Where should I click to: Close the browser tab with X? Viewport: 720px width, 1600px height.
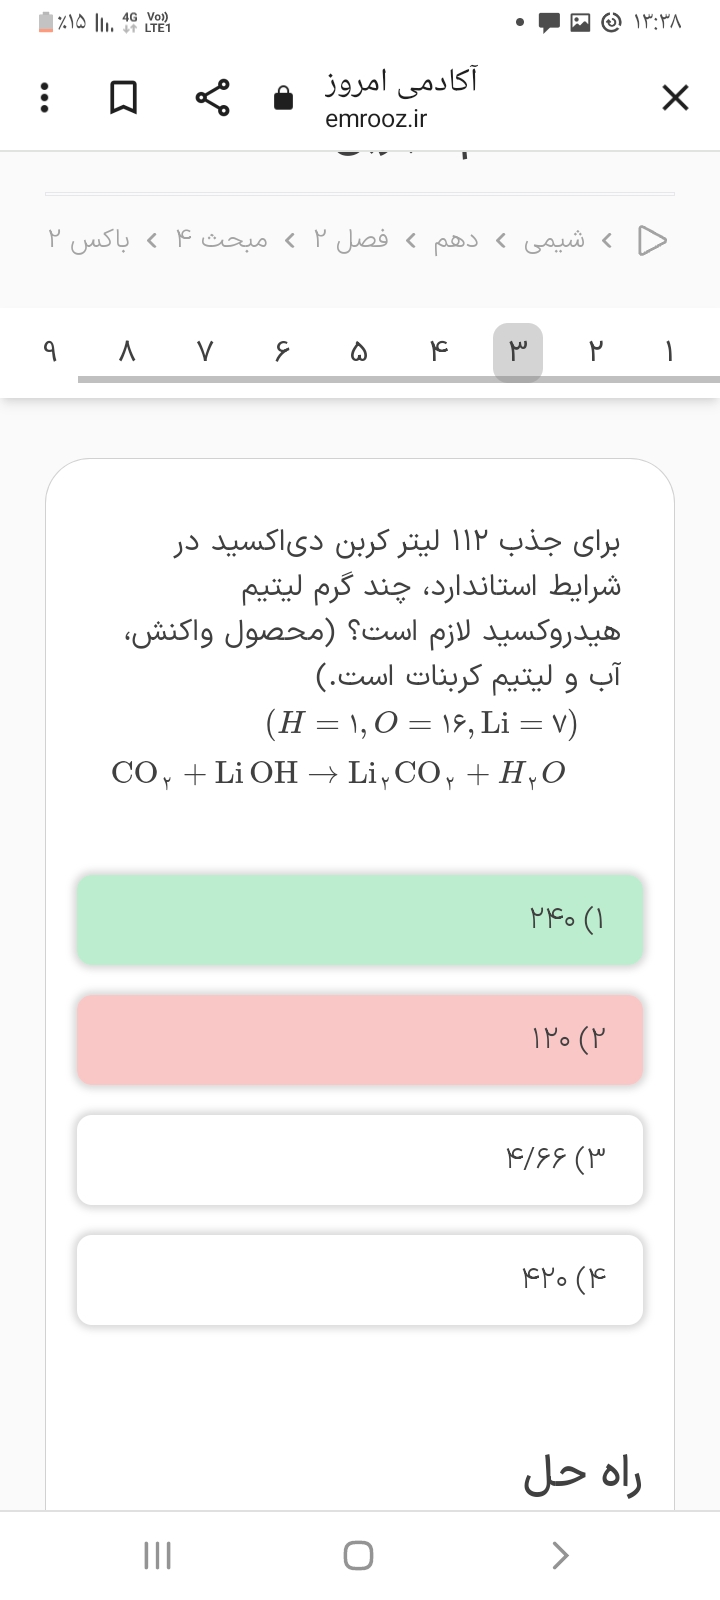click(x=675, y=98)
